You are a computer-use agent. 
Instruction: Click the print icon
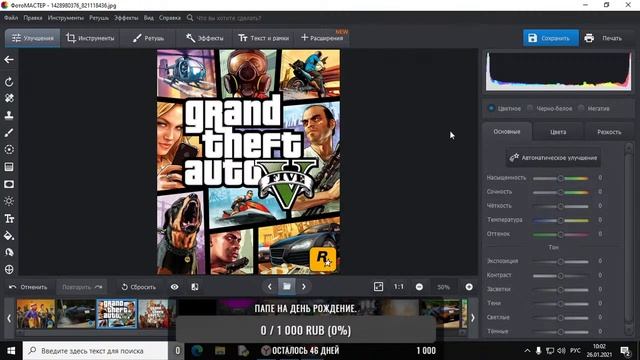point(589,38)
